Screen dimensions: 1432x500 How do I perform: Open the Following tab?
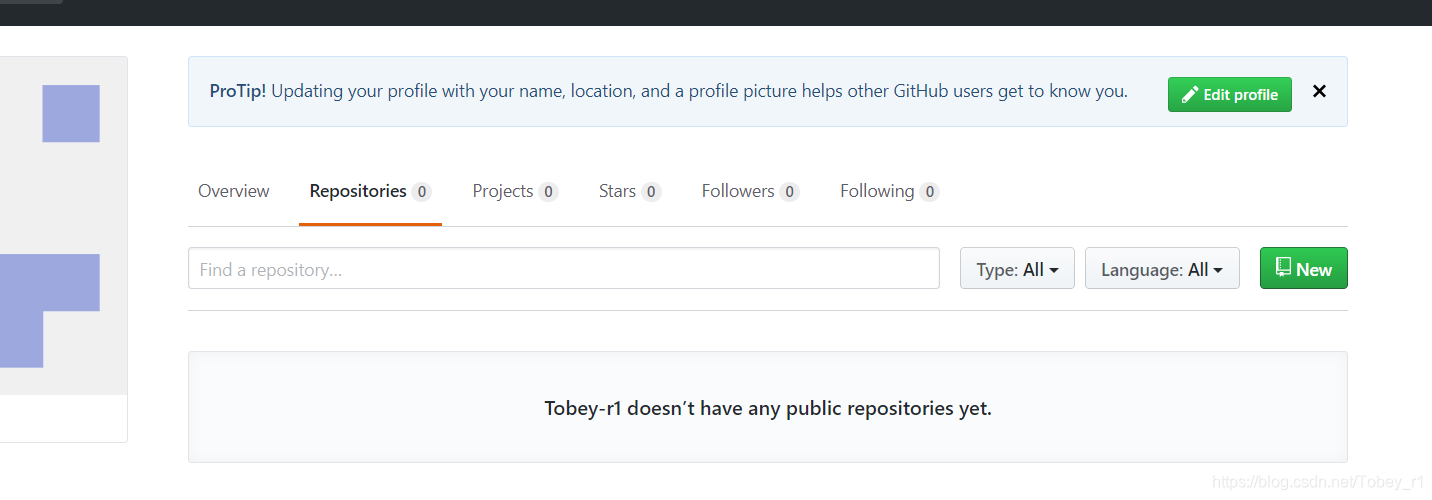tap(889, 191)
